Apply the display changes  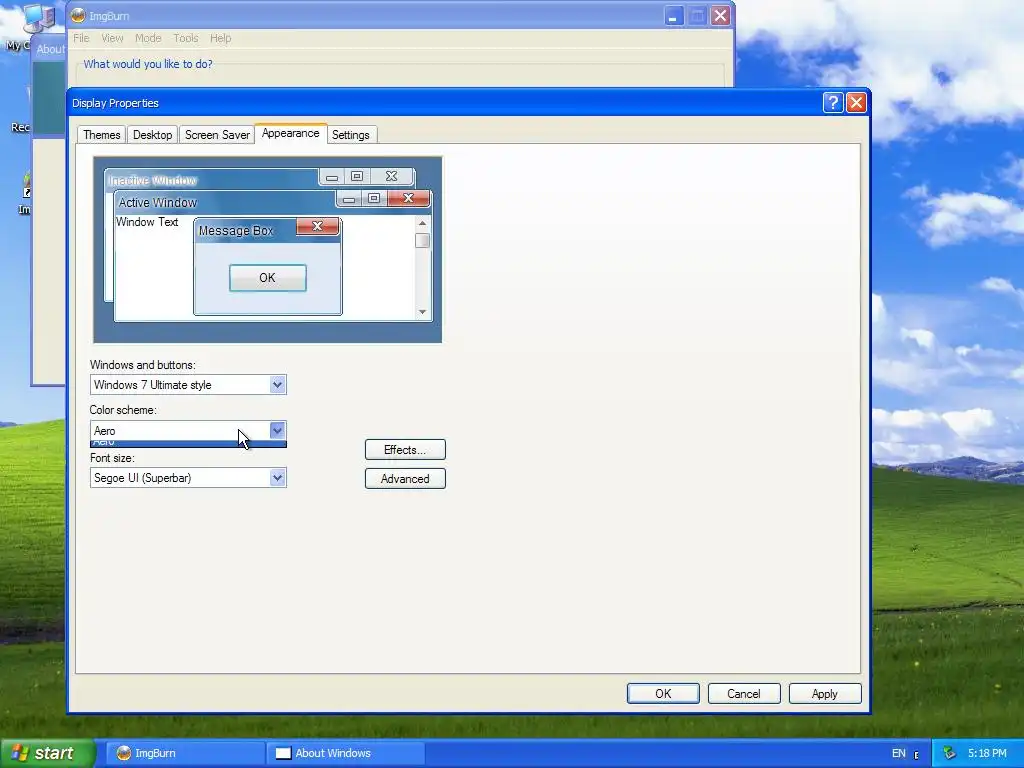(825, 694)
